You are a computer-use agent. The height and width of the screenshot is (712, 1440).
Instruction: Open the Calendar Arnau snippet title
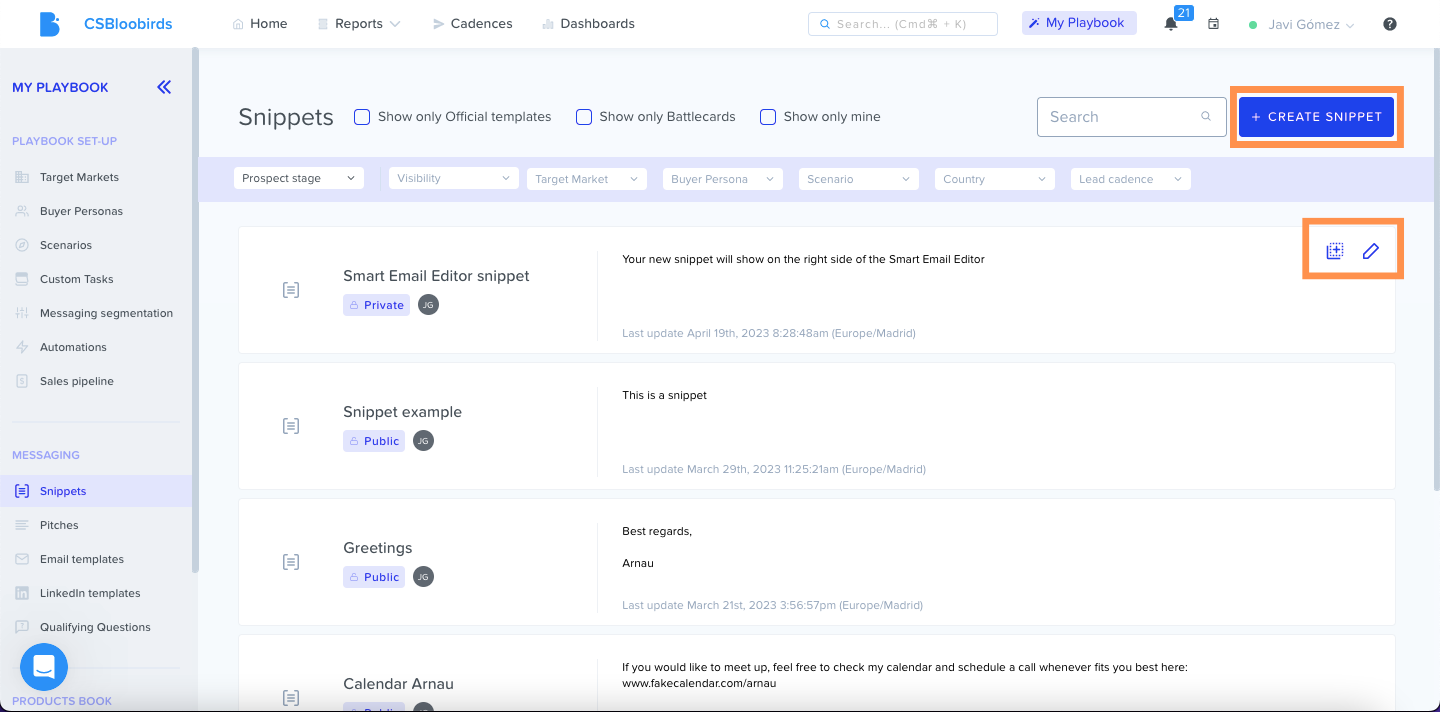point(398,684)
